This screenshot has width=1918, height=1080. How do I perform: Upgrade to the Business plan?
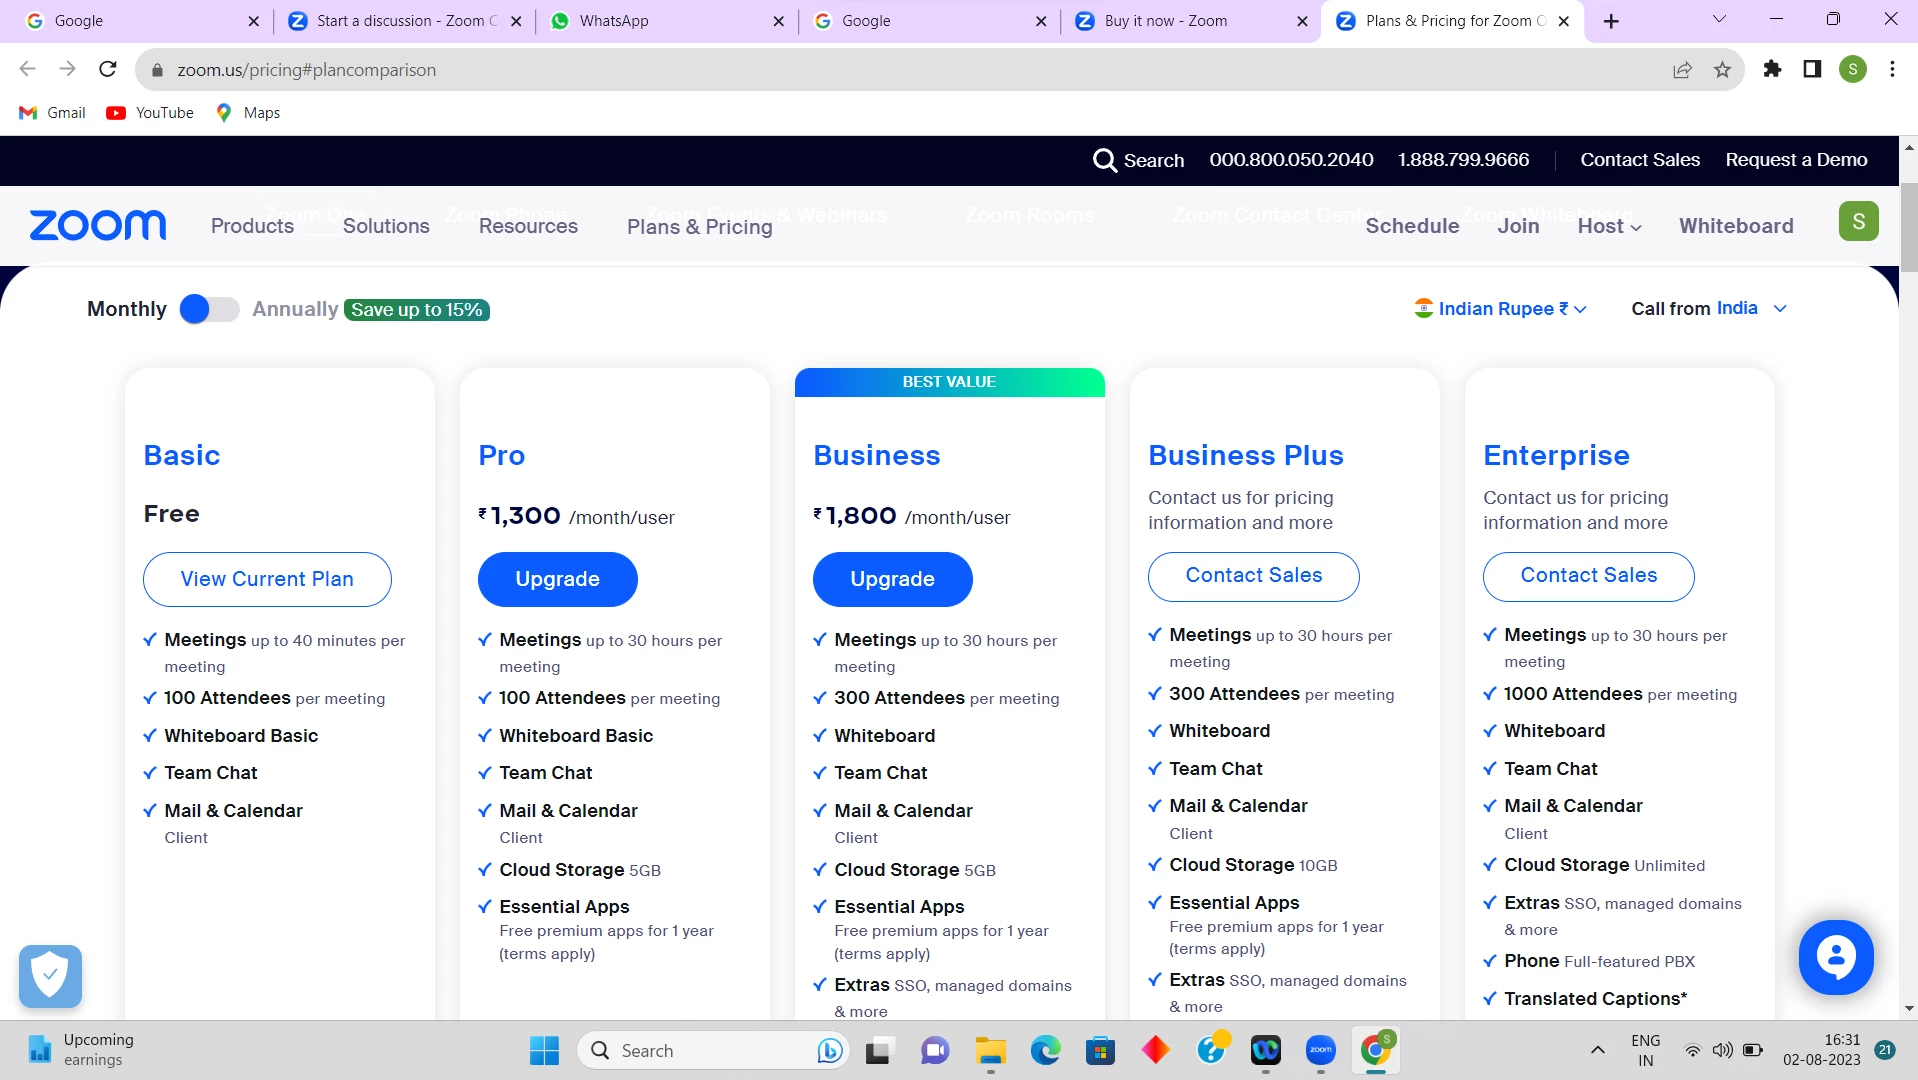(x=892, y=579)
